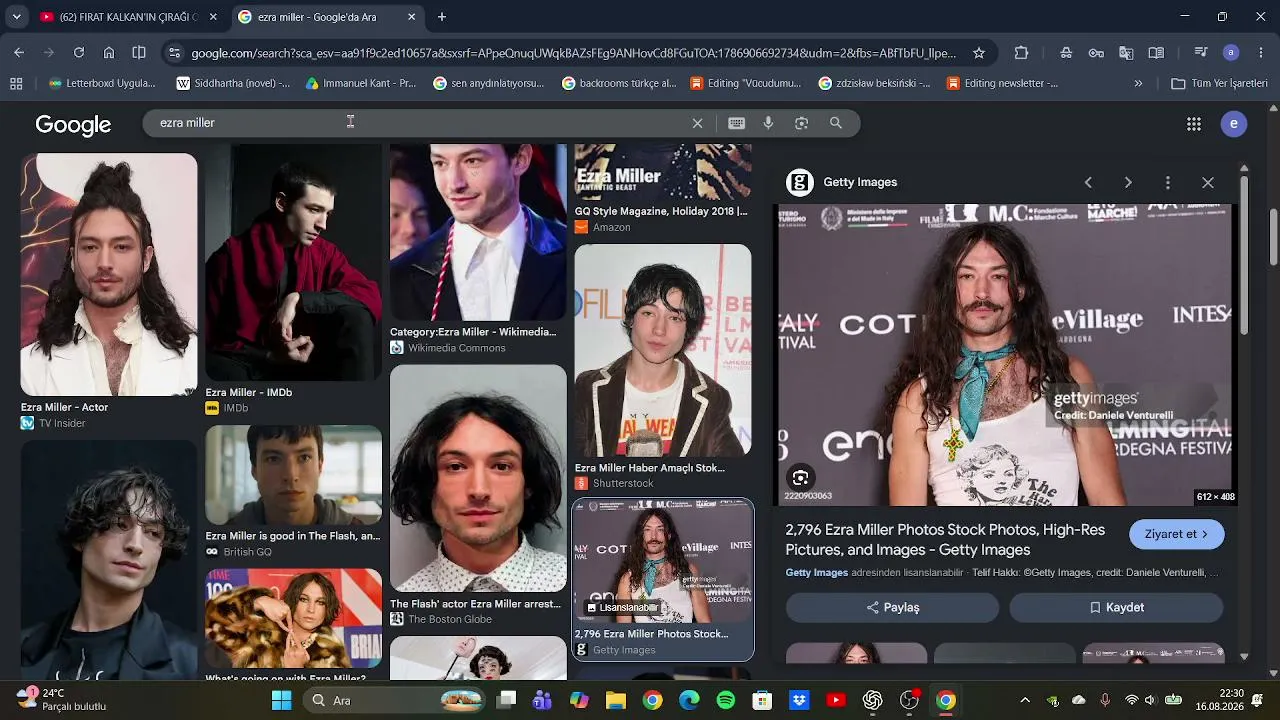1280x720 pixels.
Task: Open the TV Insider Ezra Miller thumbnail
Action: click(x=109, y=274)
